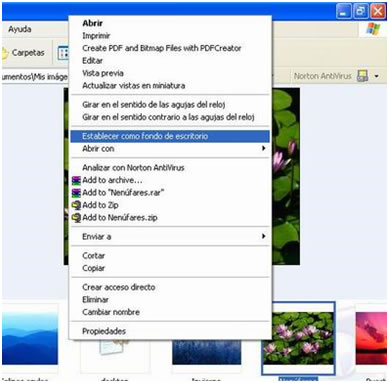Click the WinRAR icon beside Add to archive...

76,180
